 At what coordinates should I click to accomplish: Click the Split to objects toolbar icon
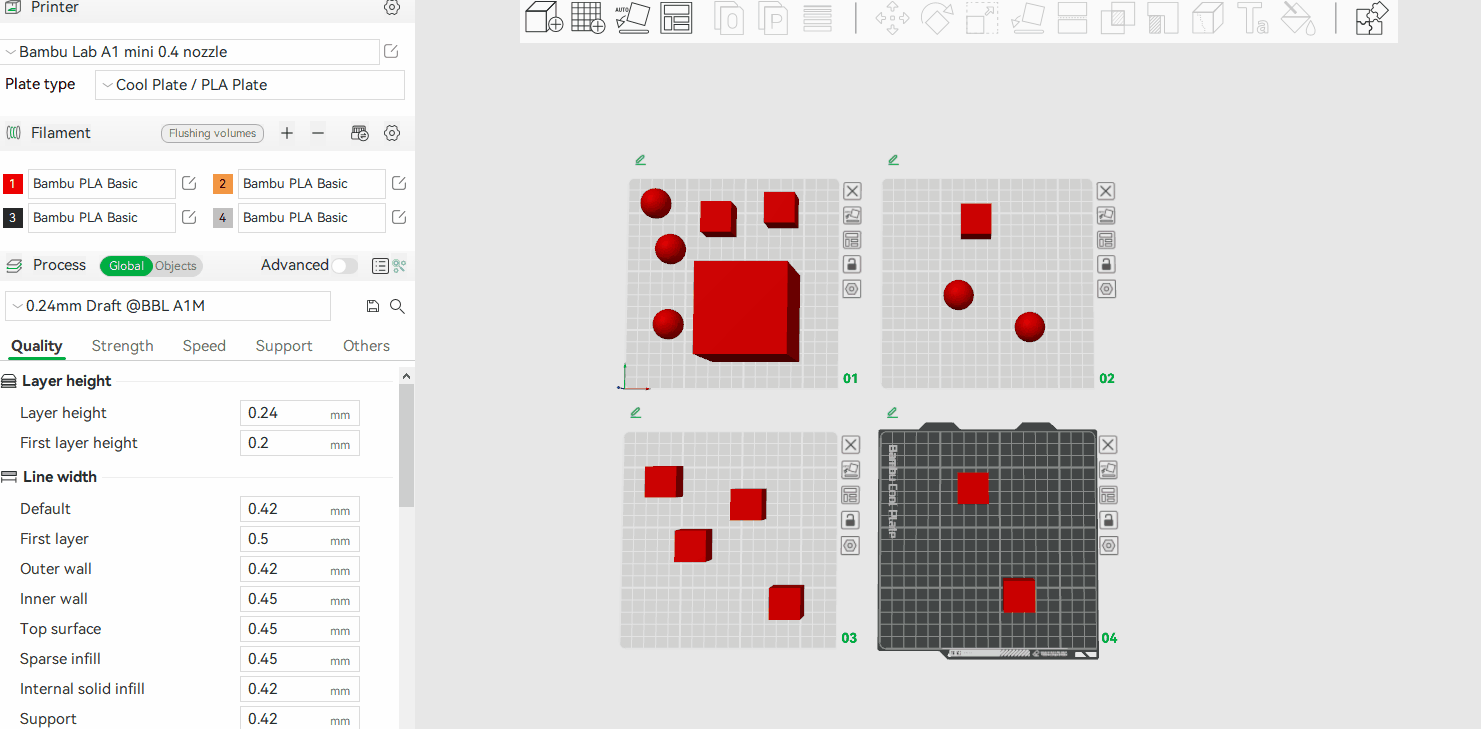pyautogui.click(x=729, y=18)
